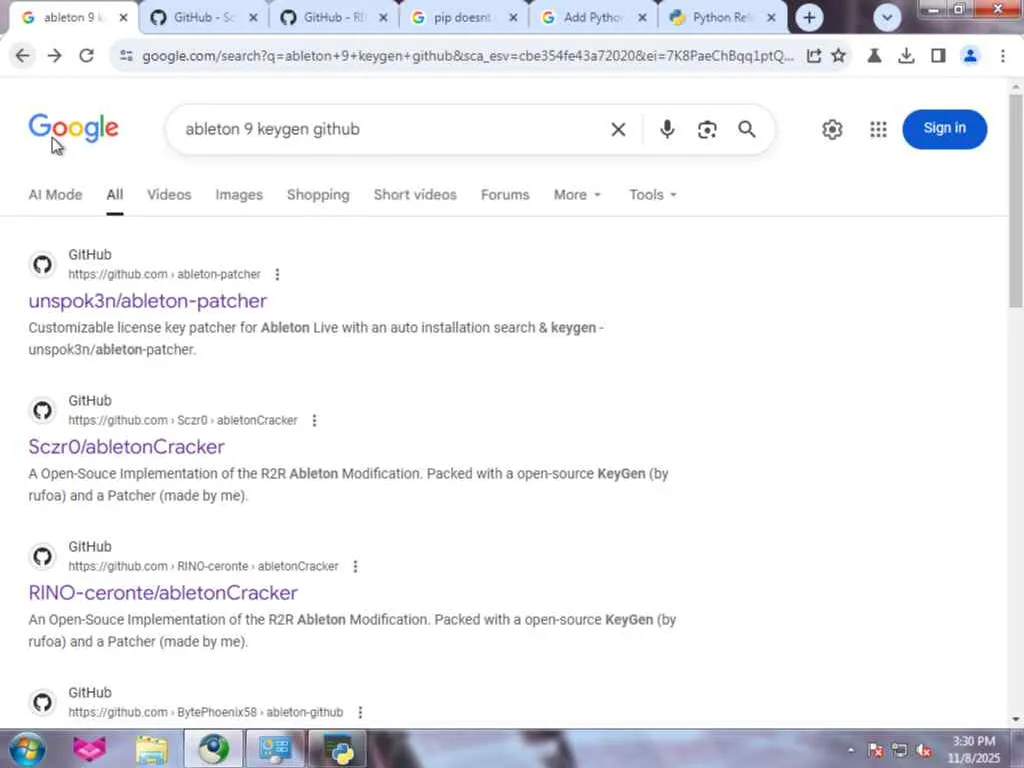Switch to Images results
1024x768 pixels.
[239, 195]
